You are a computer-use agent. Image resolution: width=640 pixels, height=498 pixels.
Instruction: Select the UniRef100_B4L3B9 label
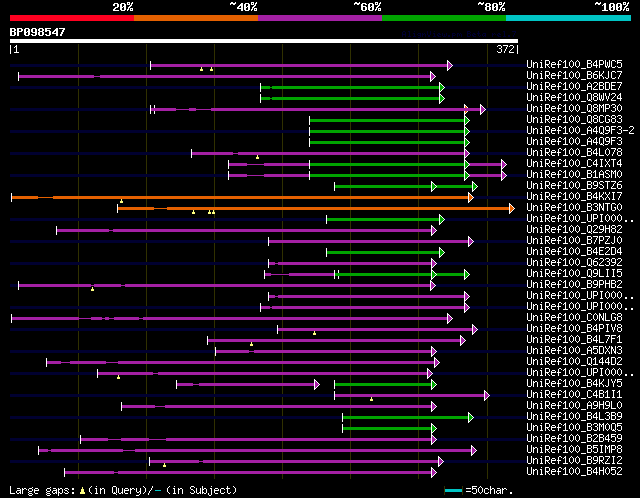click(x=574, y=417)
